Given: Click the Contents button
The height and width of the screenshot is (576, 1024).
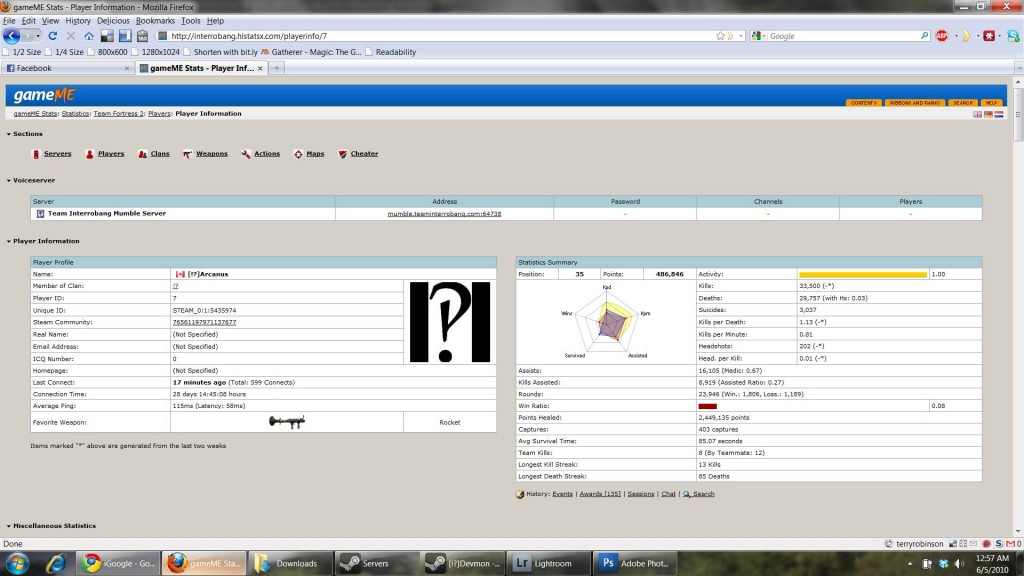Looking at the screenshot, I should tap(863, 103).
